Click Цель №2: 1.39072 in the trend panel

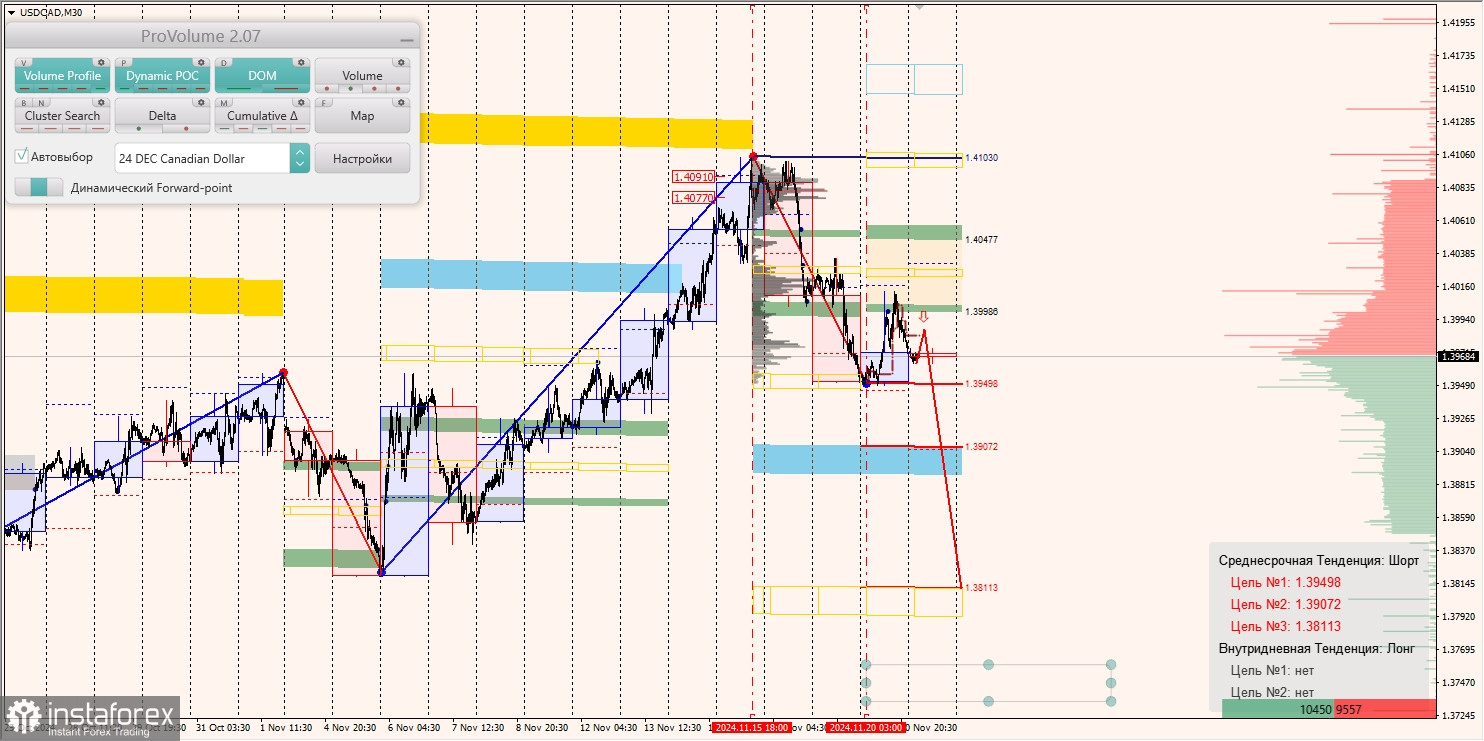click(x=1285, y=604)
